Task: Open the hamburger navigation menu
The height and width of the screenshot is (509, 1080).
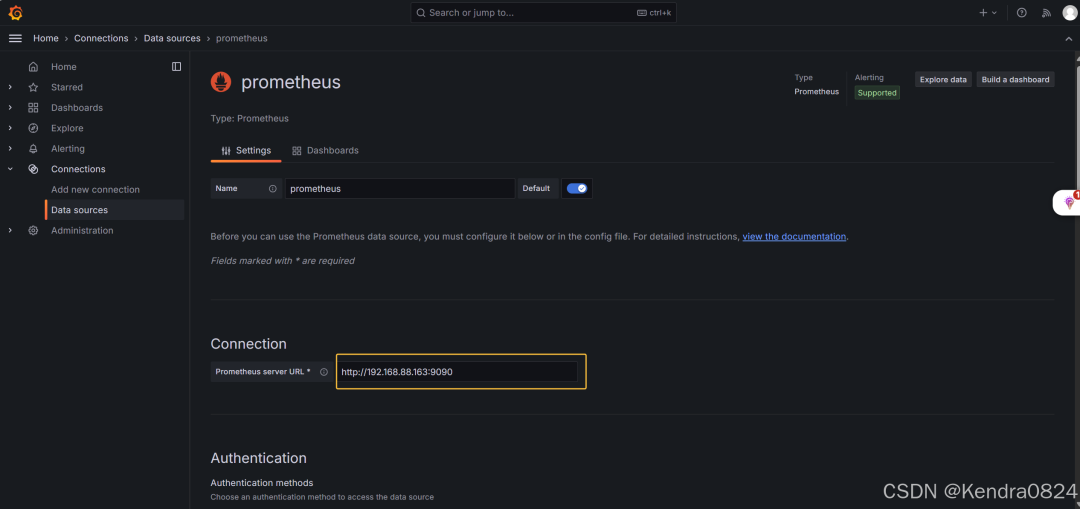Action: pyautogui.click(x=15, y=39)
